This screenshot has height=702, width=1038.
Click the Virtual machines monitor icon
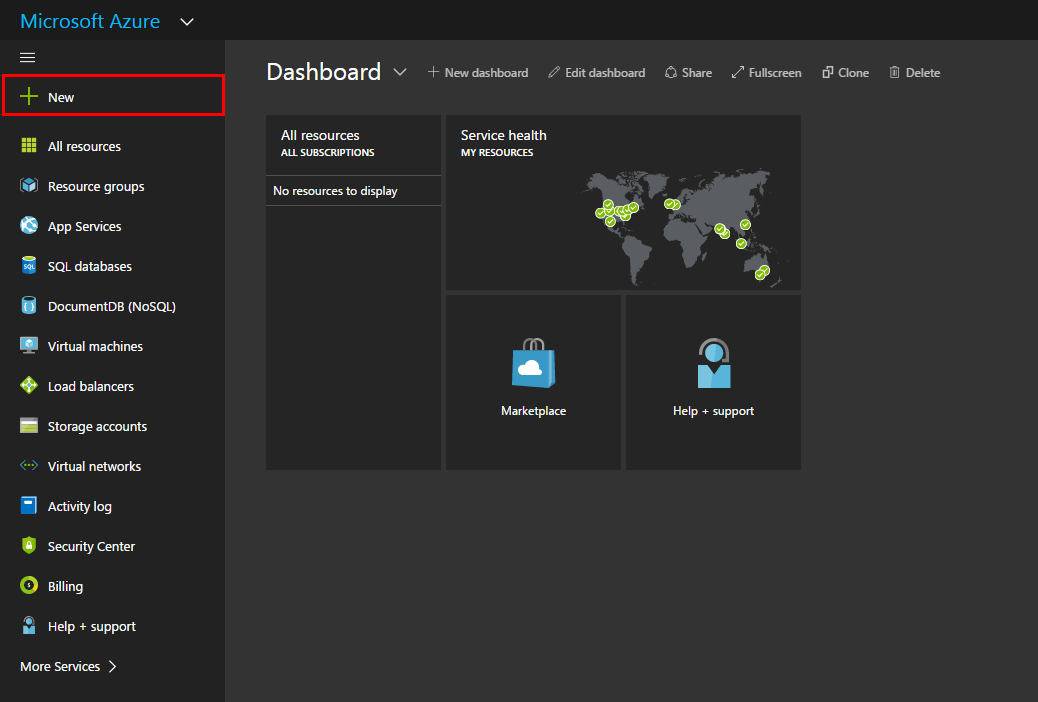[x=28, y=346]
